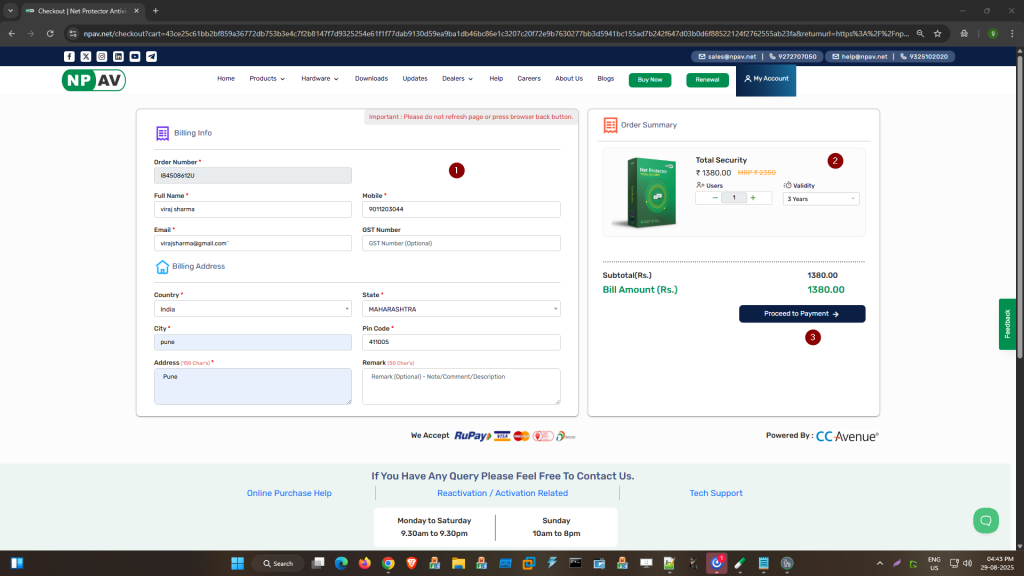Viewport: 1024px width, 576px height.
Task: Click the LinkedIn icon in header
Action: click(118, 57)
